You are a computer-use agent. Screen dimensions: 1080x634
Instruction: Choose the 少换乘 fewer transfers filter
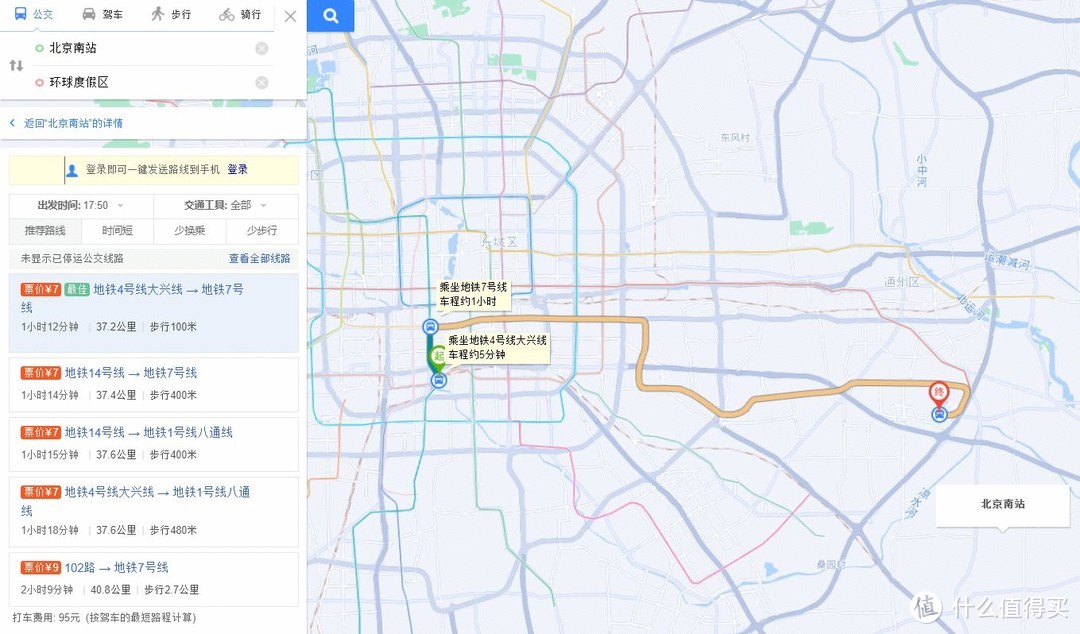pyautogui.click(x=189, y=231)
